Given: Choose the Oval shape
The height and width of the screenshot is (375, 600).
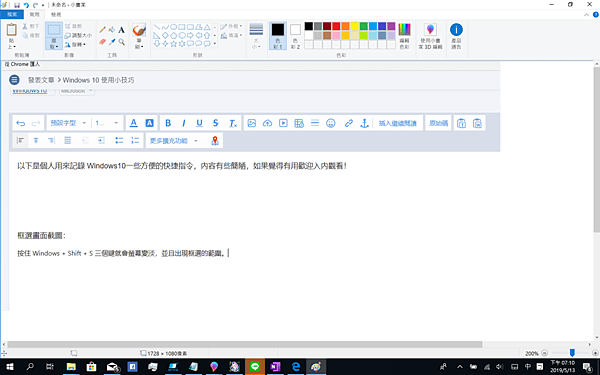Looking at the screenshot, I should pyautogui.click(x=173, y=27).
